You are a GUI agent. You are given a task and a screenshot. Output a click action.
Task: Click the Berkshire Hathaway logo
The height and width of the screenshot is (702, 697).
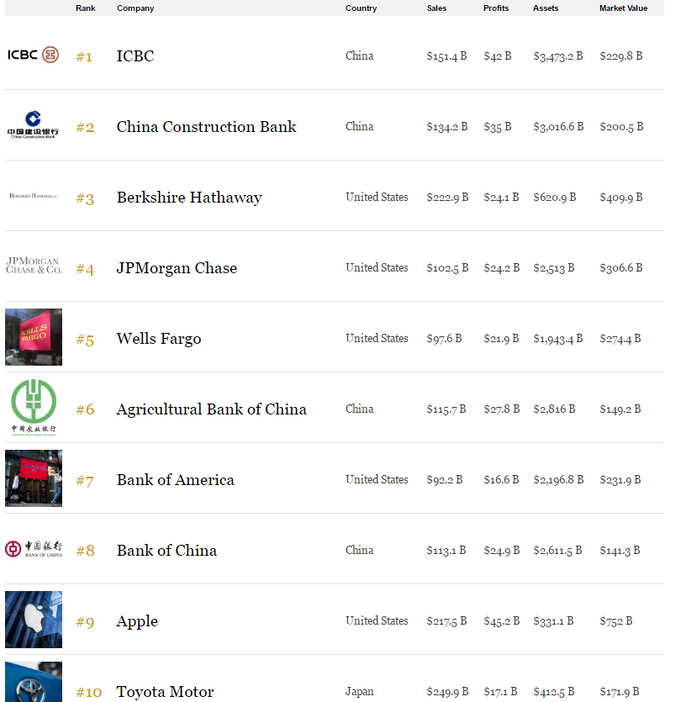(x=33, y=196)
